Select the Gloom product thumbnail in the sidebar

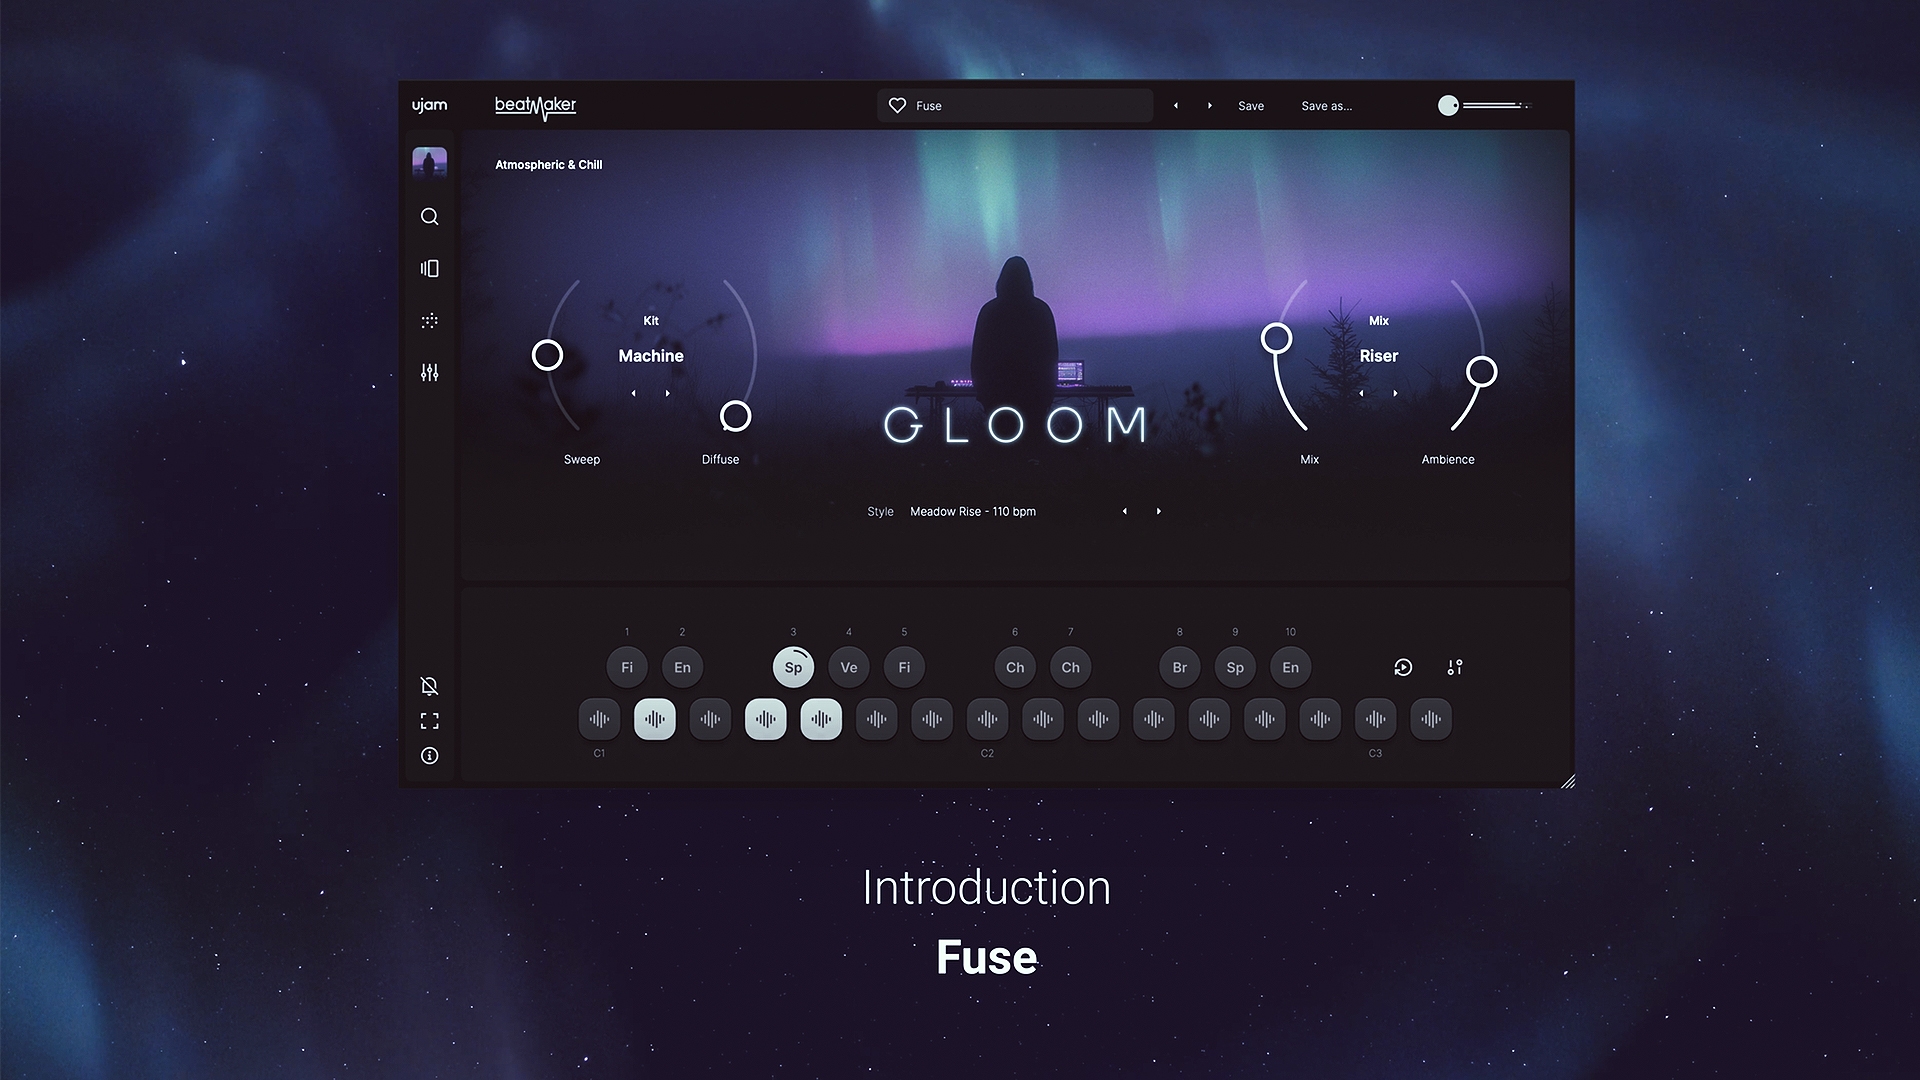[429, 162]
